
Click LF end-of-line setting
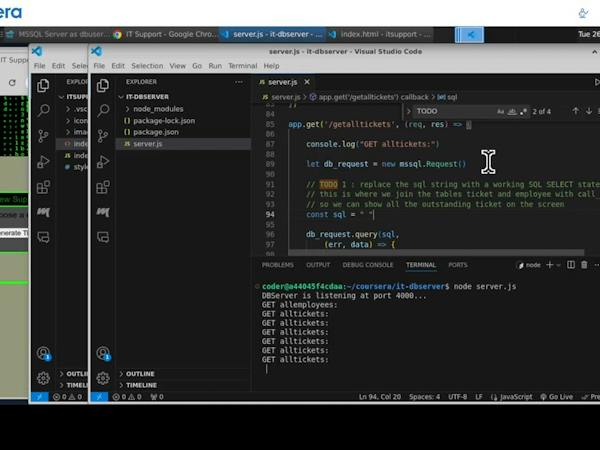[479, 397]
